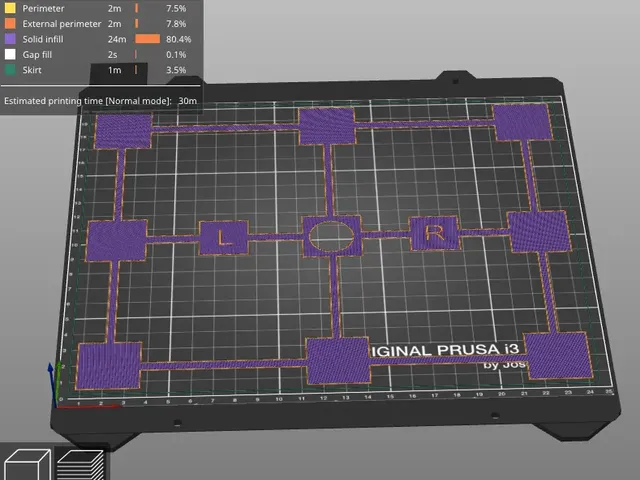Switch to the 3D editor view cube icon
Screen dimensions: 640x480
[x=27, y=464]
